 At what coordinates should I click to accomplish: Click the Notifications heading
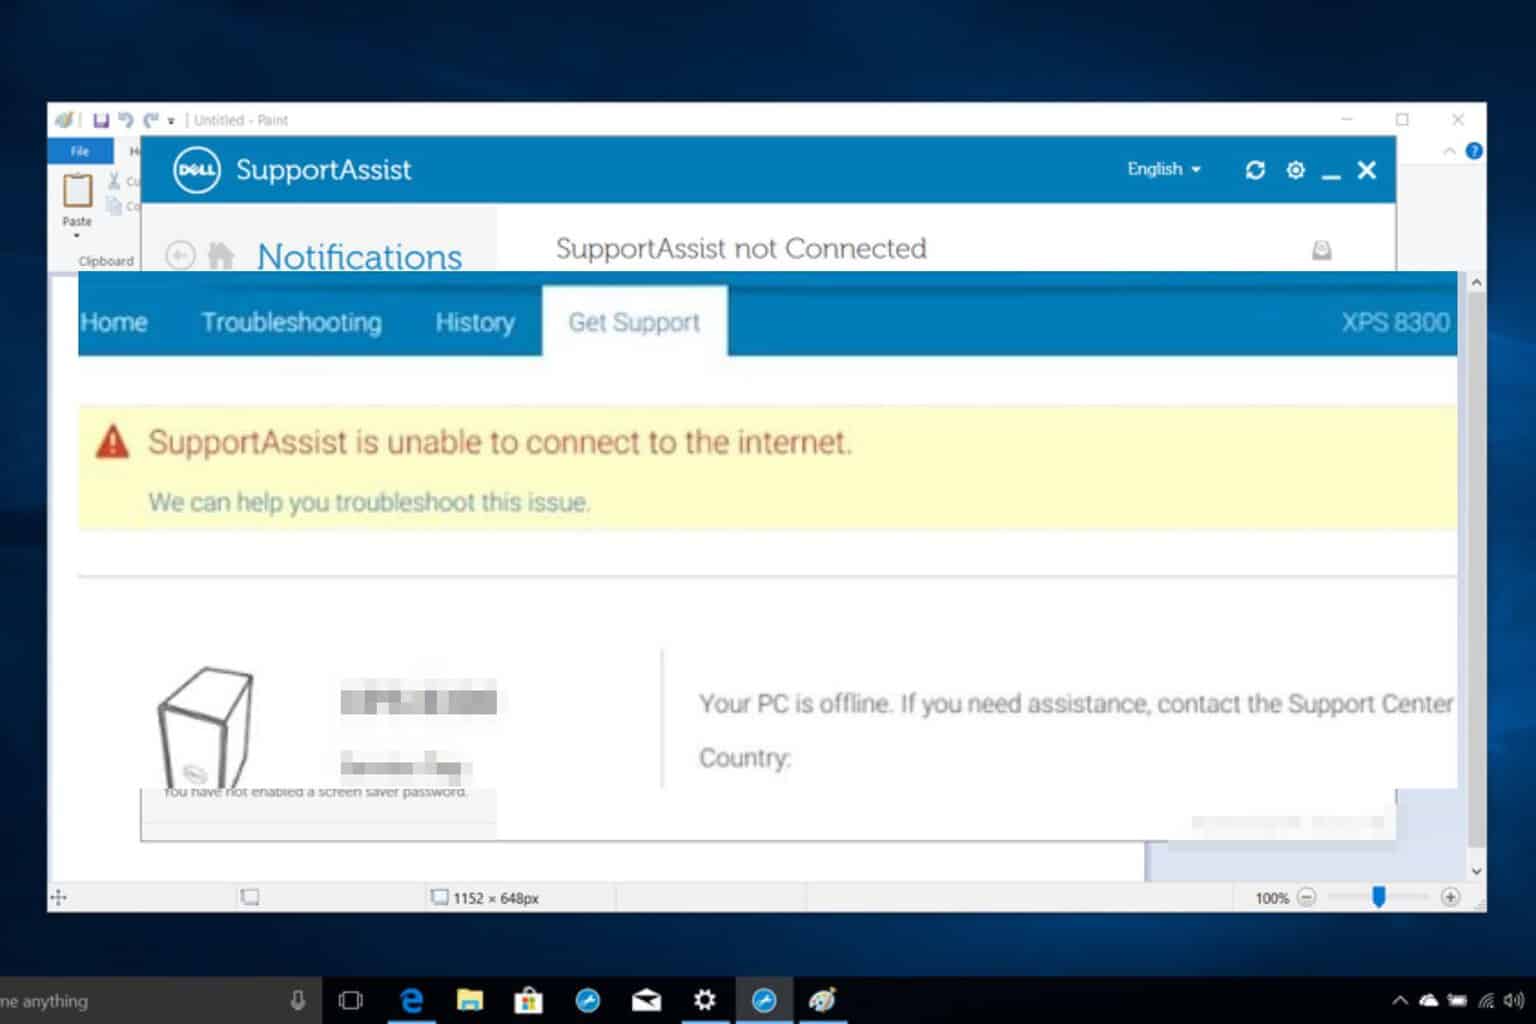click(x=359, y=256)
